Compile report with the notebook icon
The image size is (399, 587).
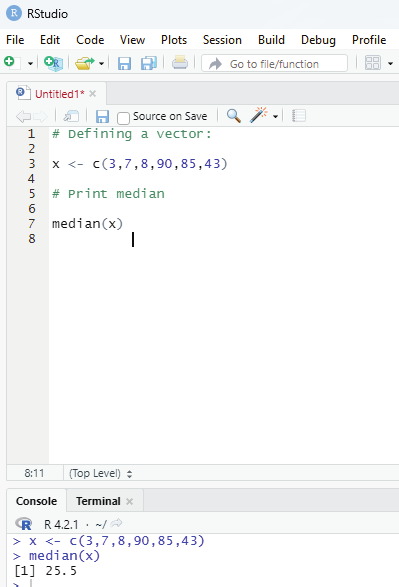point(299,116)
